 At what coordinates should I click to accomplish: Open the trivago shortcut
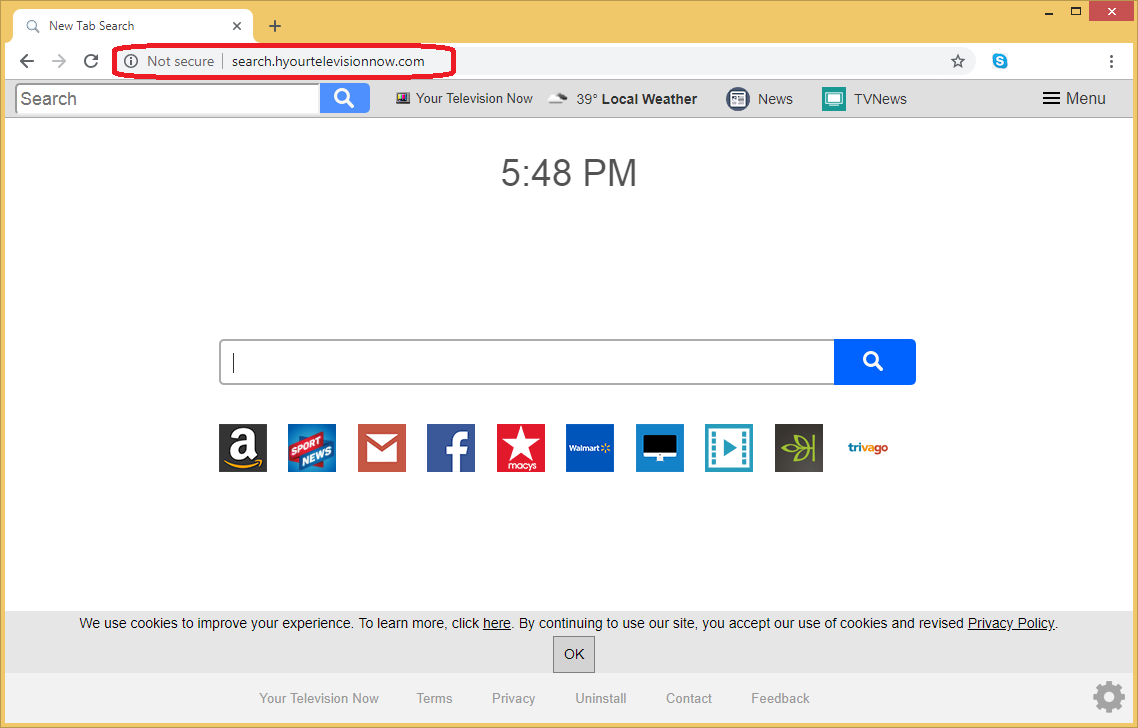868,448
